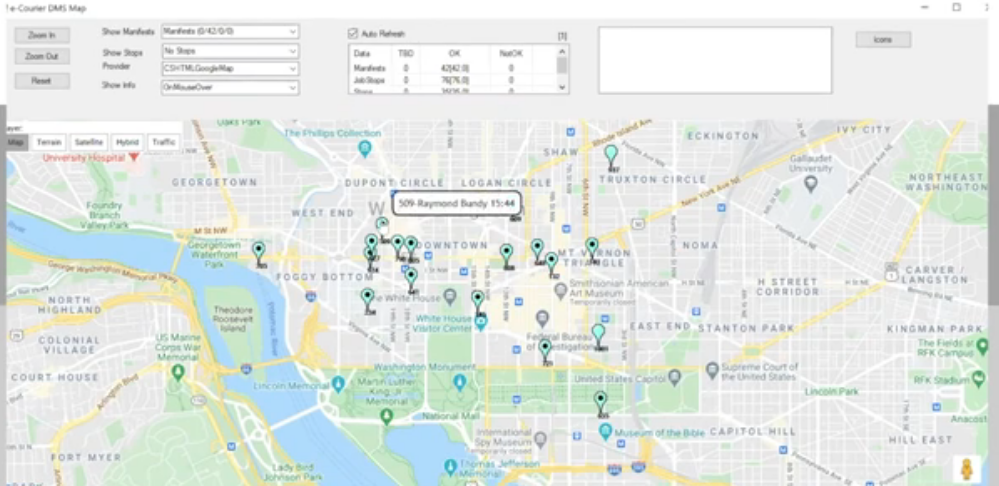Click the "JobStops" row in the stats table
This screenshot has width=999, height=486.
click(x=452, y=80)
